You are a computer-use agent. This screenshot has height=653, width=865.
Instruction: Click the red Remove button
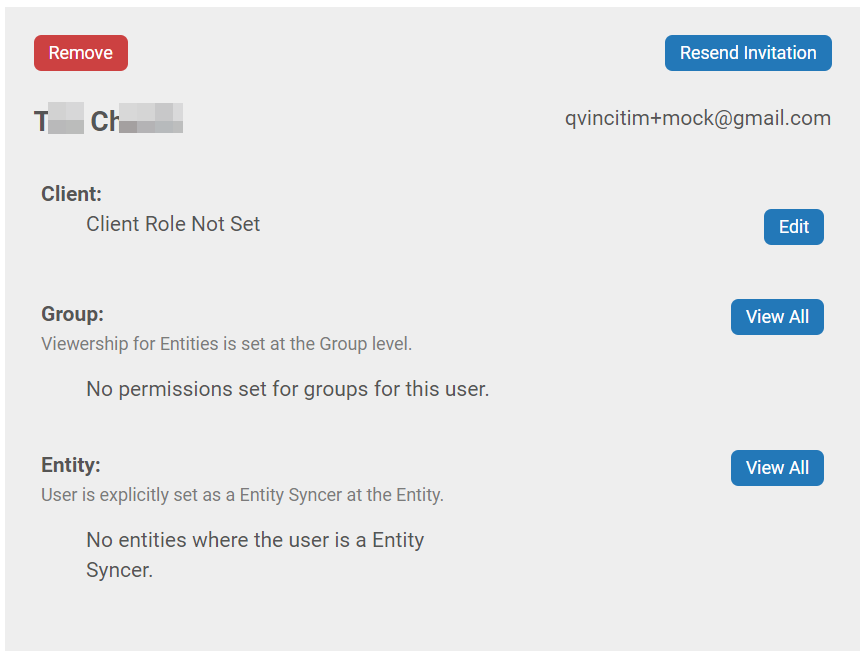(81, 53)
